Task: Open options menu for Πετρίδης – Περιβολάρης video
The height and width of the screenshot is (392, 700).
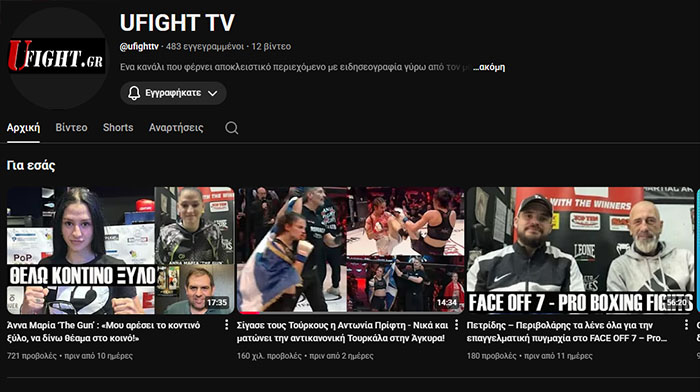Action: pos(686,325)
